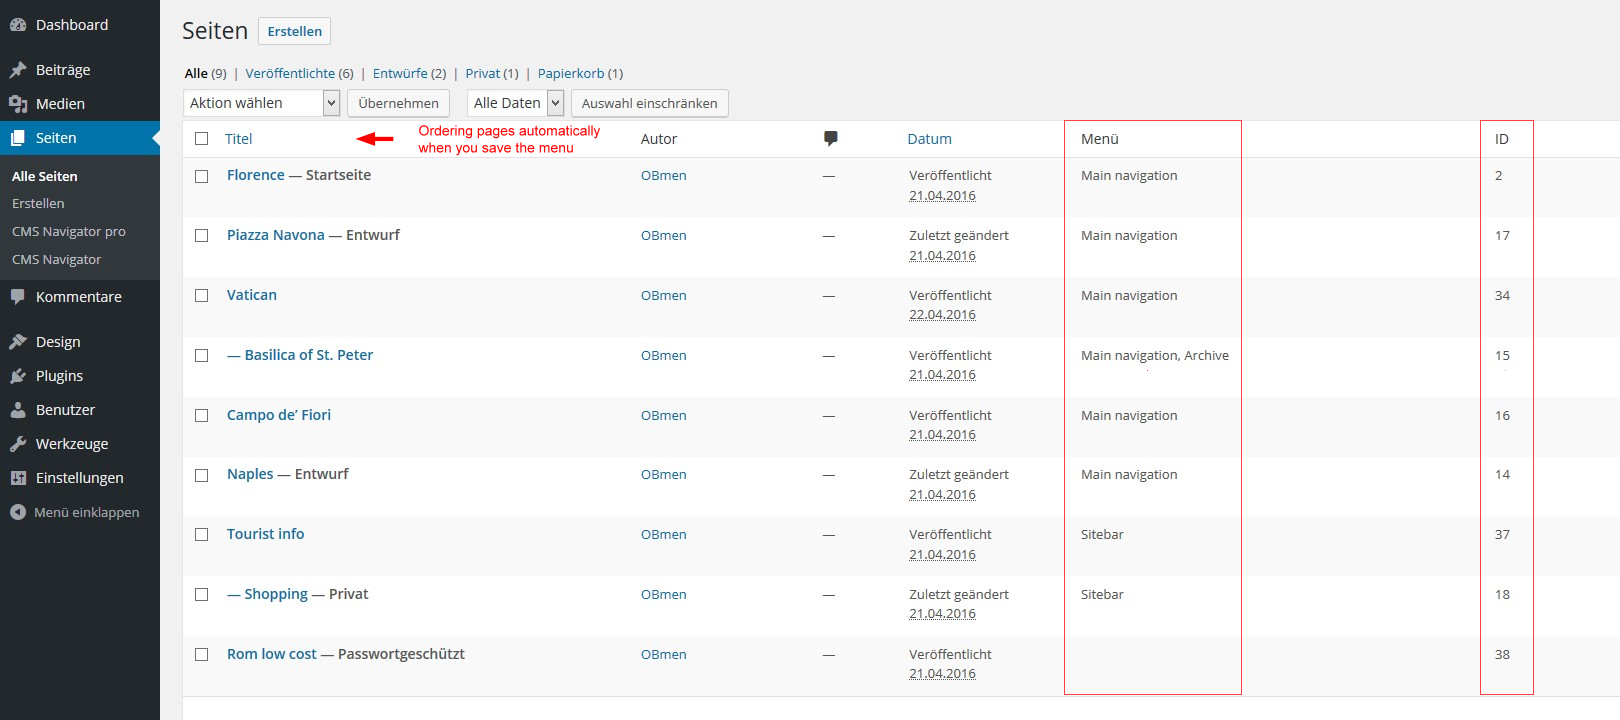Image resolution: width=1620 pixels, height=720 pixels.
Task: Click author OBmen in Vatican row
Action: pyautogui.click(x=664, y=296)
